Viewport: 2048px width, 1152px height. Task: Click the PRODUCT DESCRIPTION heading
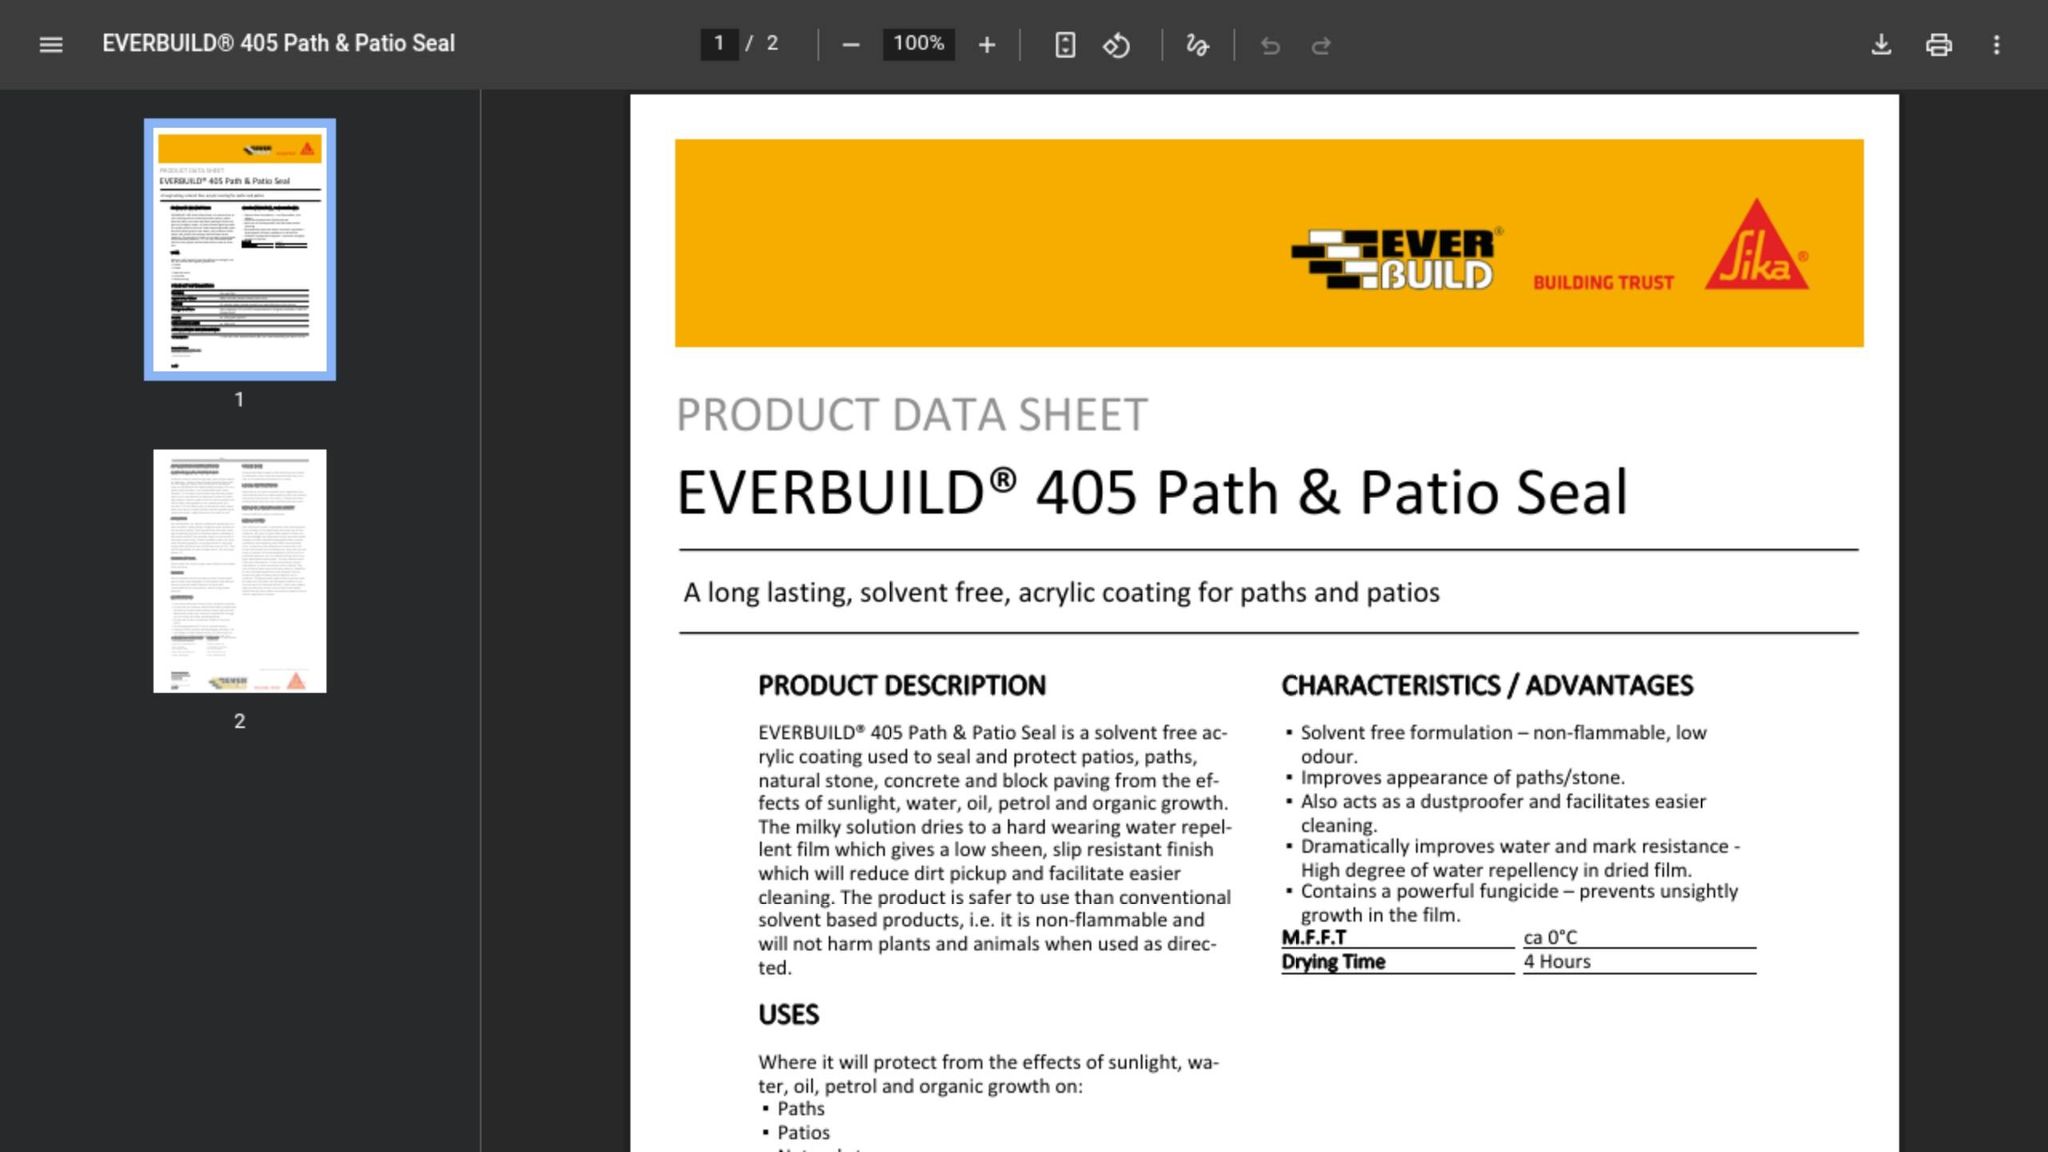[x=902, y=686]
